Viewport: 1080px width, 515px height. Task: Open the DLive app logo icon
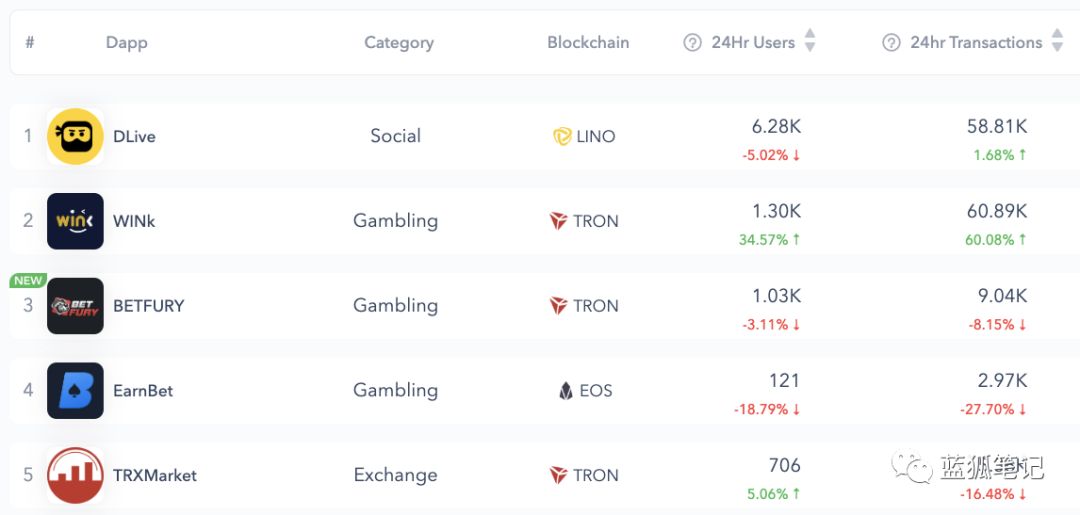pyautogui.click(x=75, y=136)
